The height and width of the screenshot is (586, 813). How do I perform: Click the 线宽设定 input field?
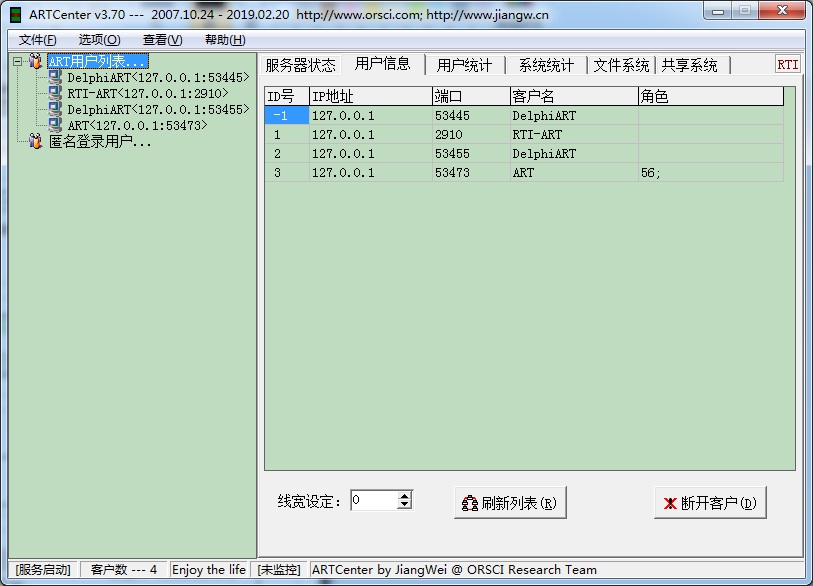(x=374, y=500)
